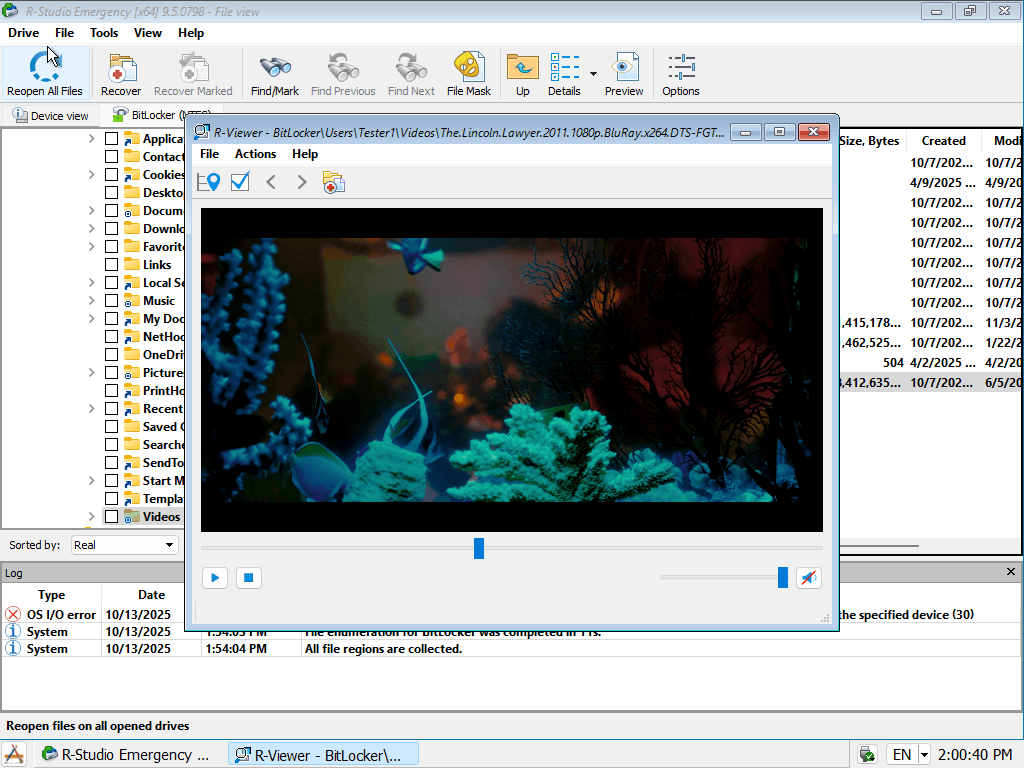Click the Created column header
Image resolution: width=1024 pixels, height=768 pixels.
coord(943,141)
